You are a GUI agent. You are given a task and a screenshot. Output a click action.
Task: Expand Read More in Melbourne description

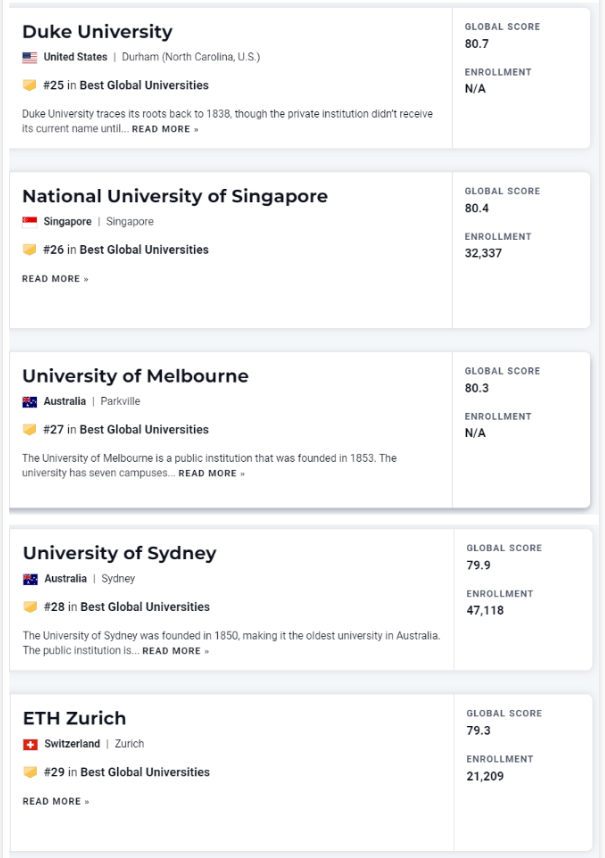pyautogui.click(x=211, y=474)
